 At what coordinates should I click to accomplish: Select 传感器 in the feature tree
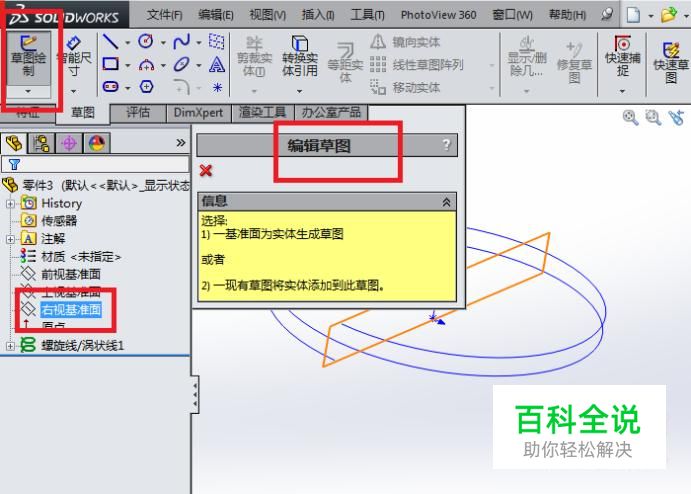pyautogui.click(x=59, y=221)
